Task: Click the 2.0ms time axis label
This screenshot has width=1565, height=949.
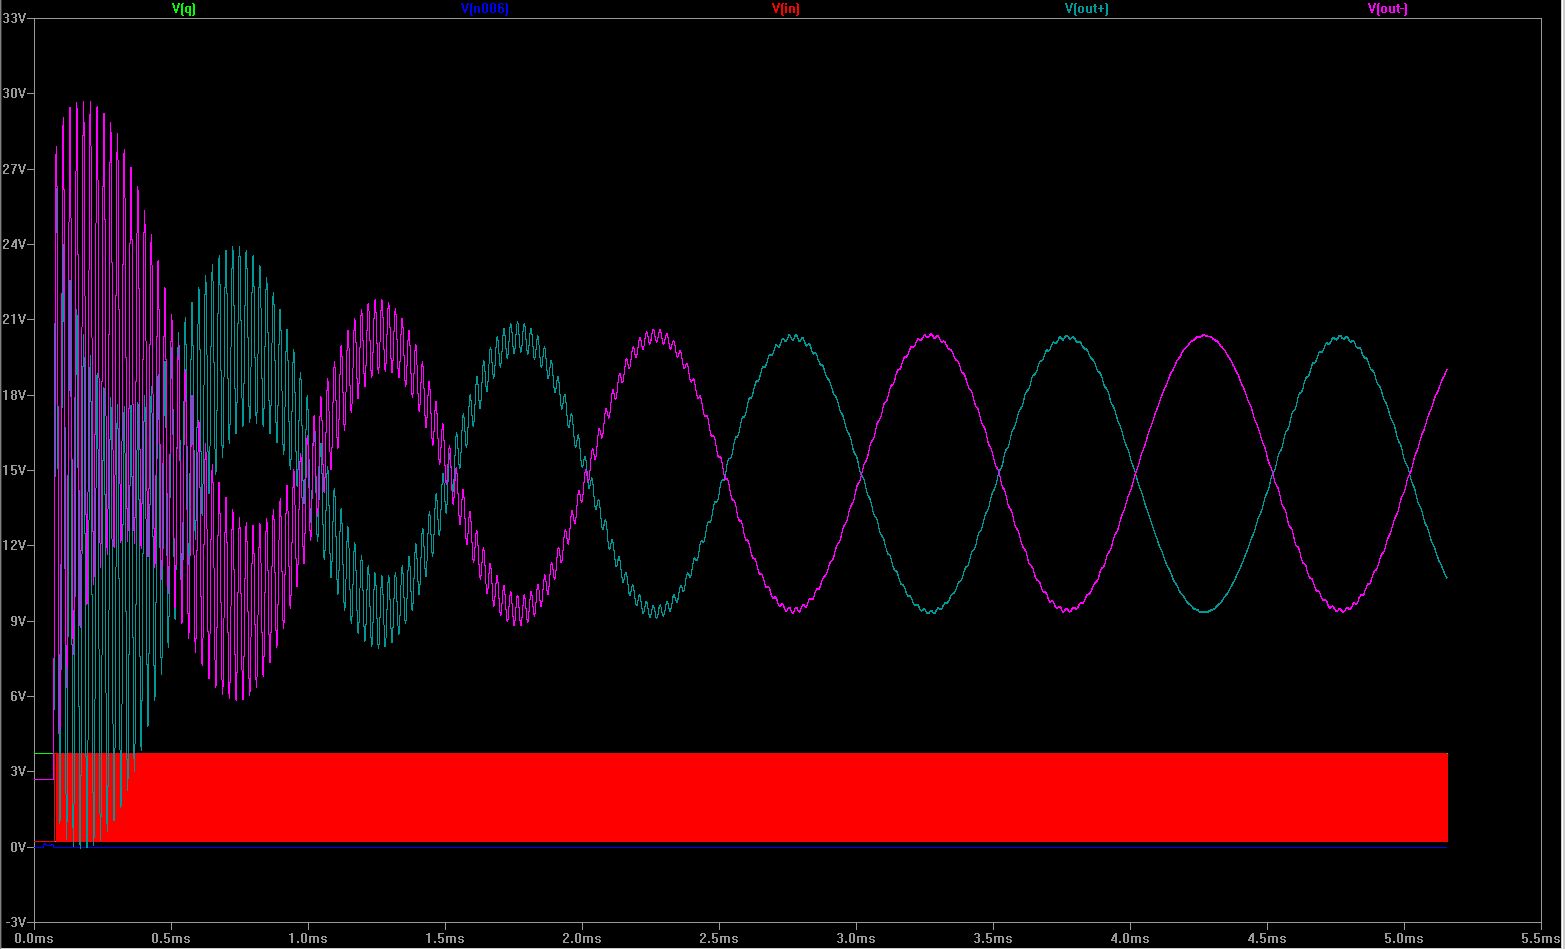Action: (582, 939)
